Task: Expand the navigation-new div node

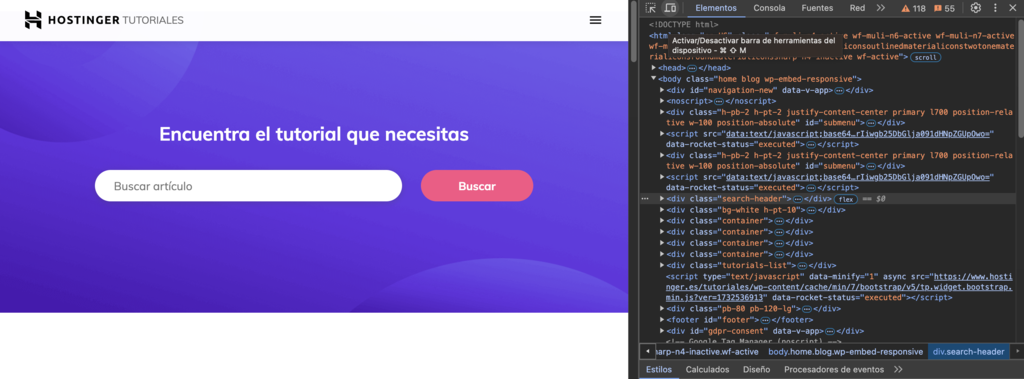Action: 662,90
